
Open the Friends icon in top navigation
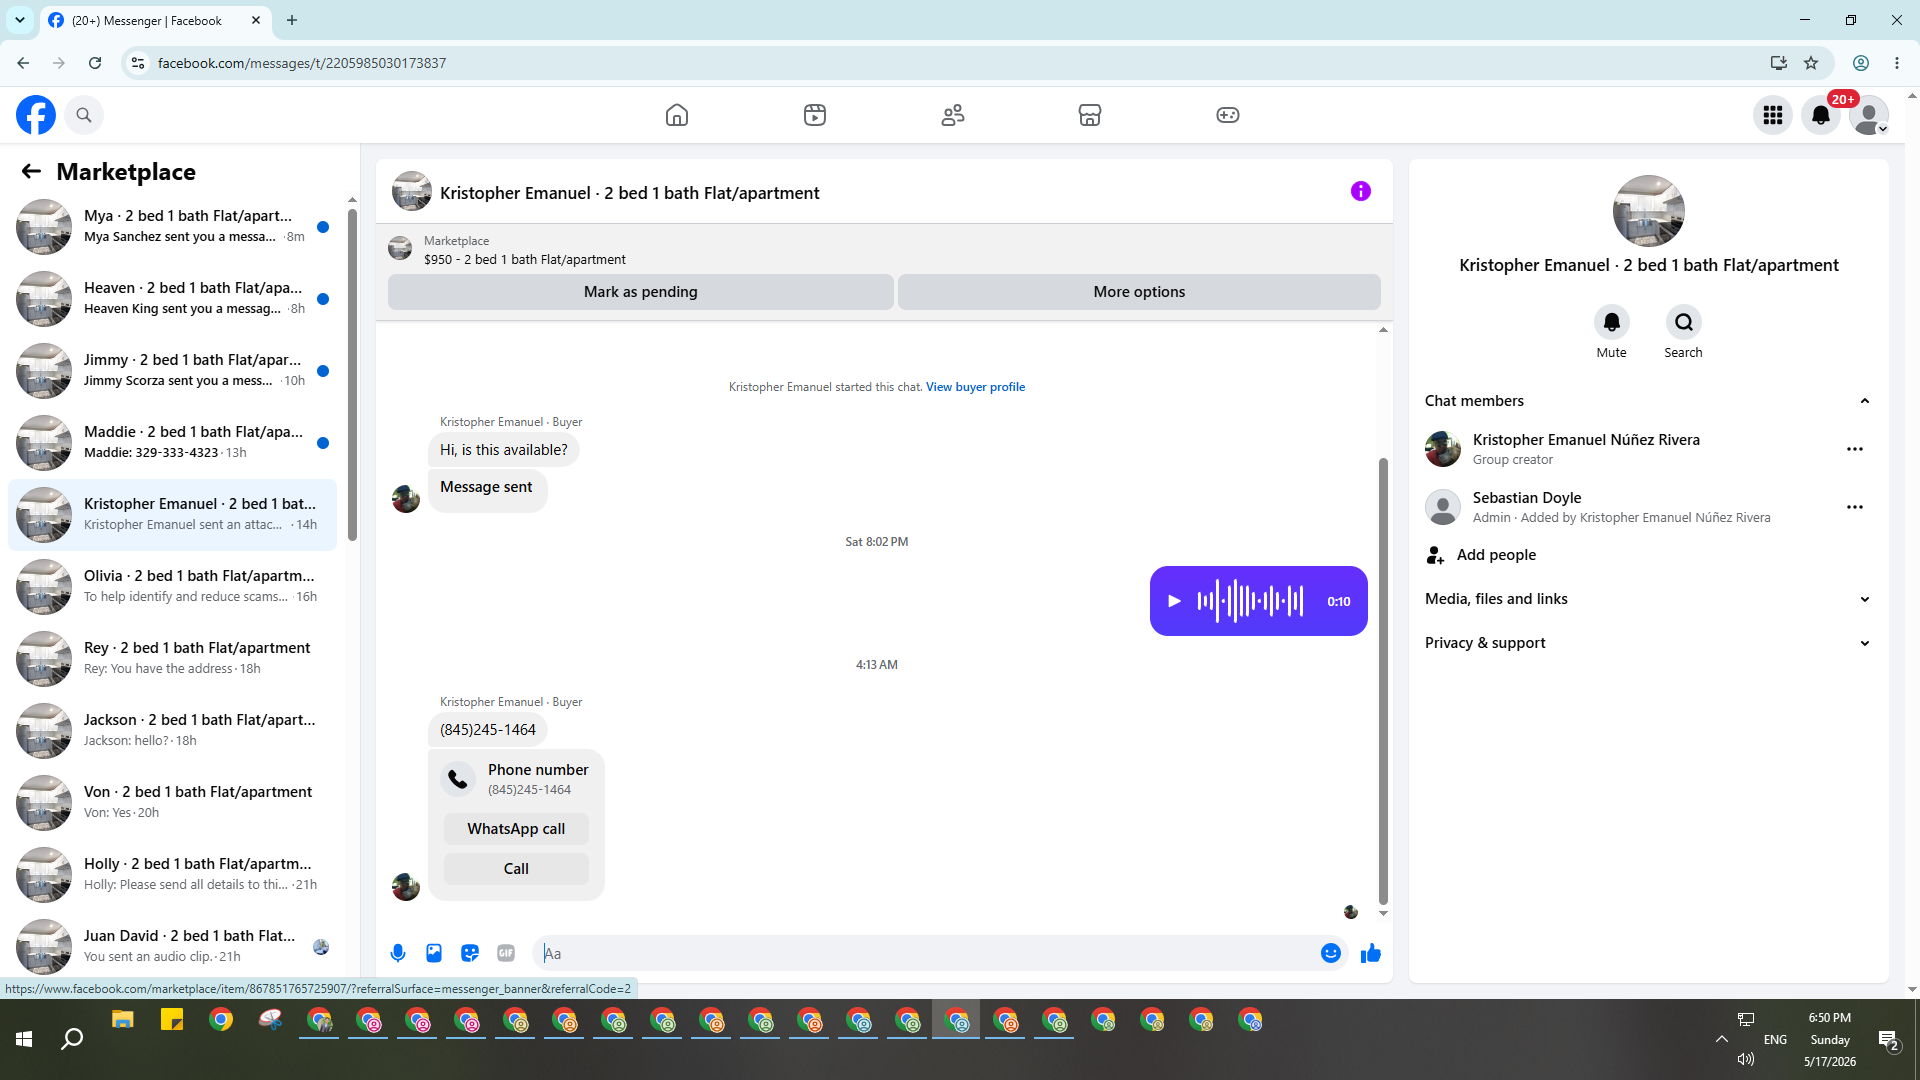coord(953,115)
